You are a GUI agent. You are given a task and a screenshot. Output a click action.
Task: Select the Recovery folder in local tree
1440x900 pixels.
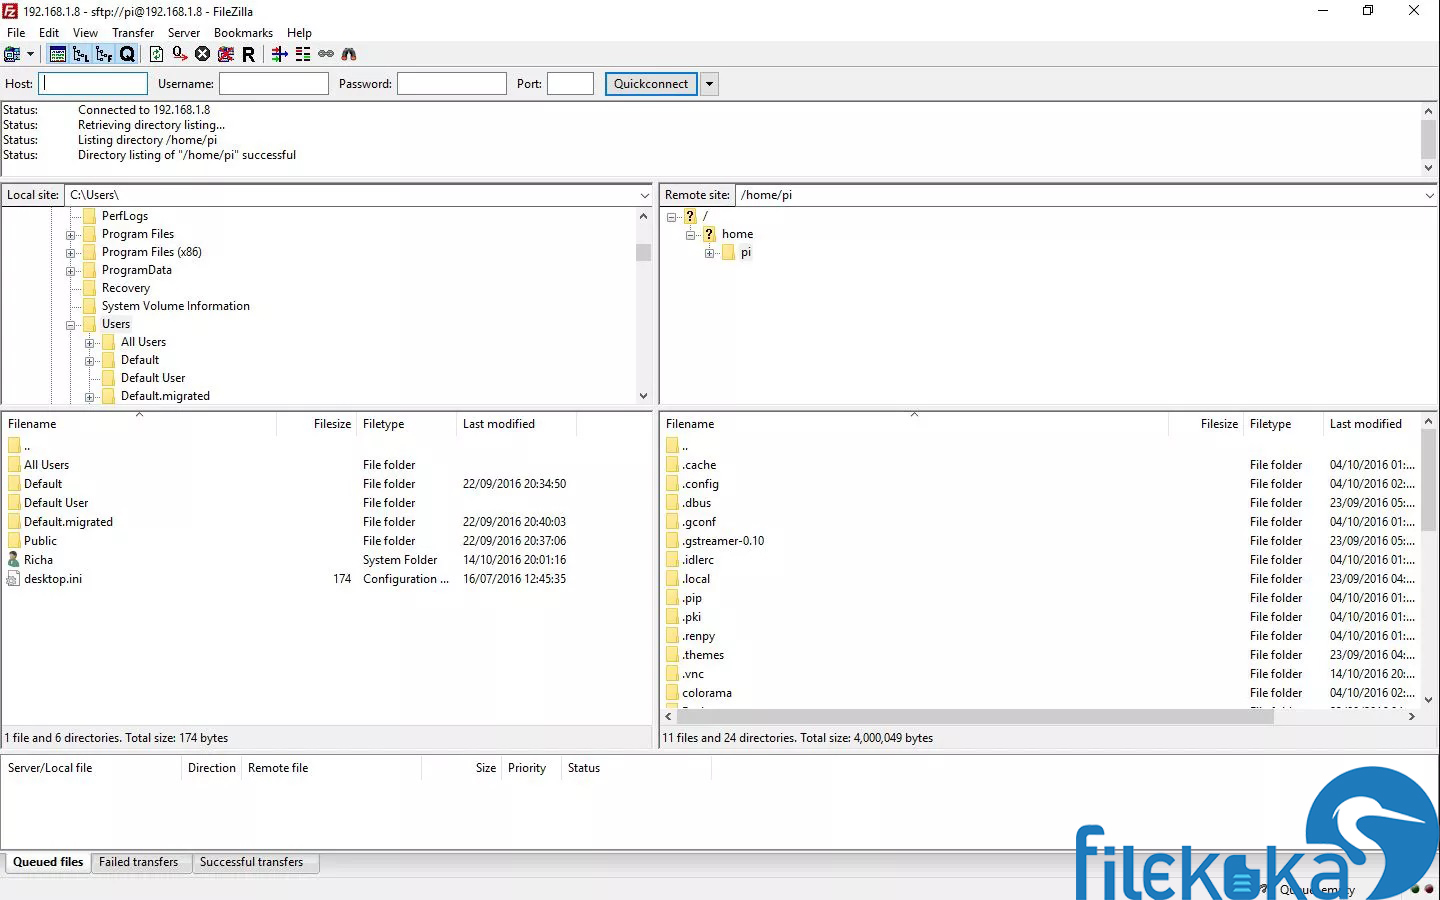(x=125, y=288)
